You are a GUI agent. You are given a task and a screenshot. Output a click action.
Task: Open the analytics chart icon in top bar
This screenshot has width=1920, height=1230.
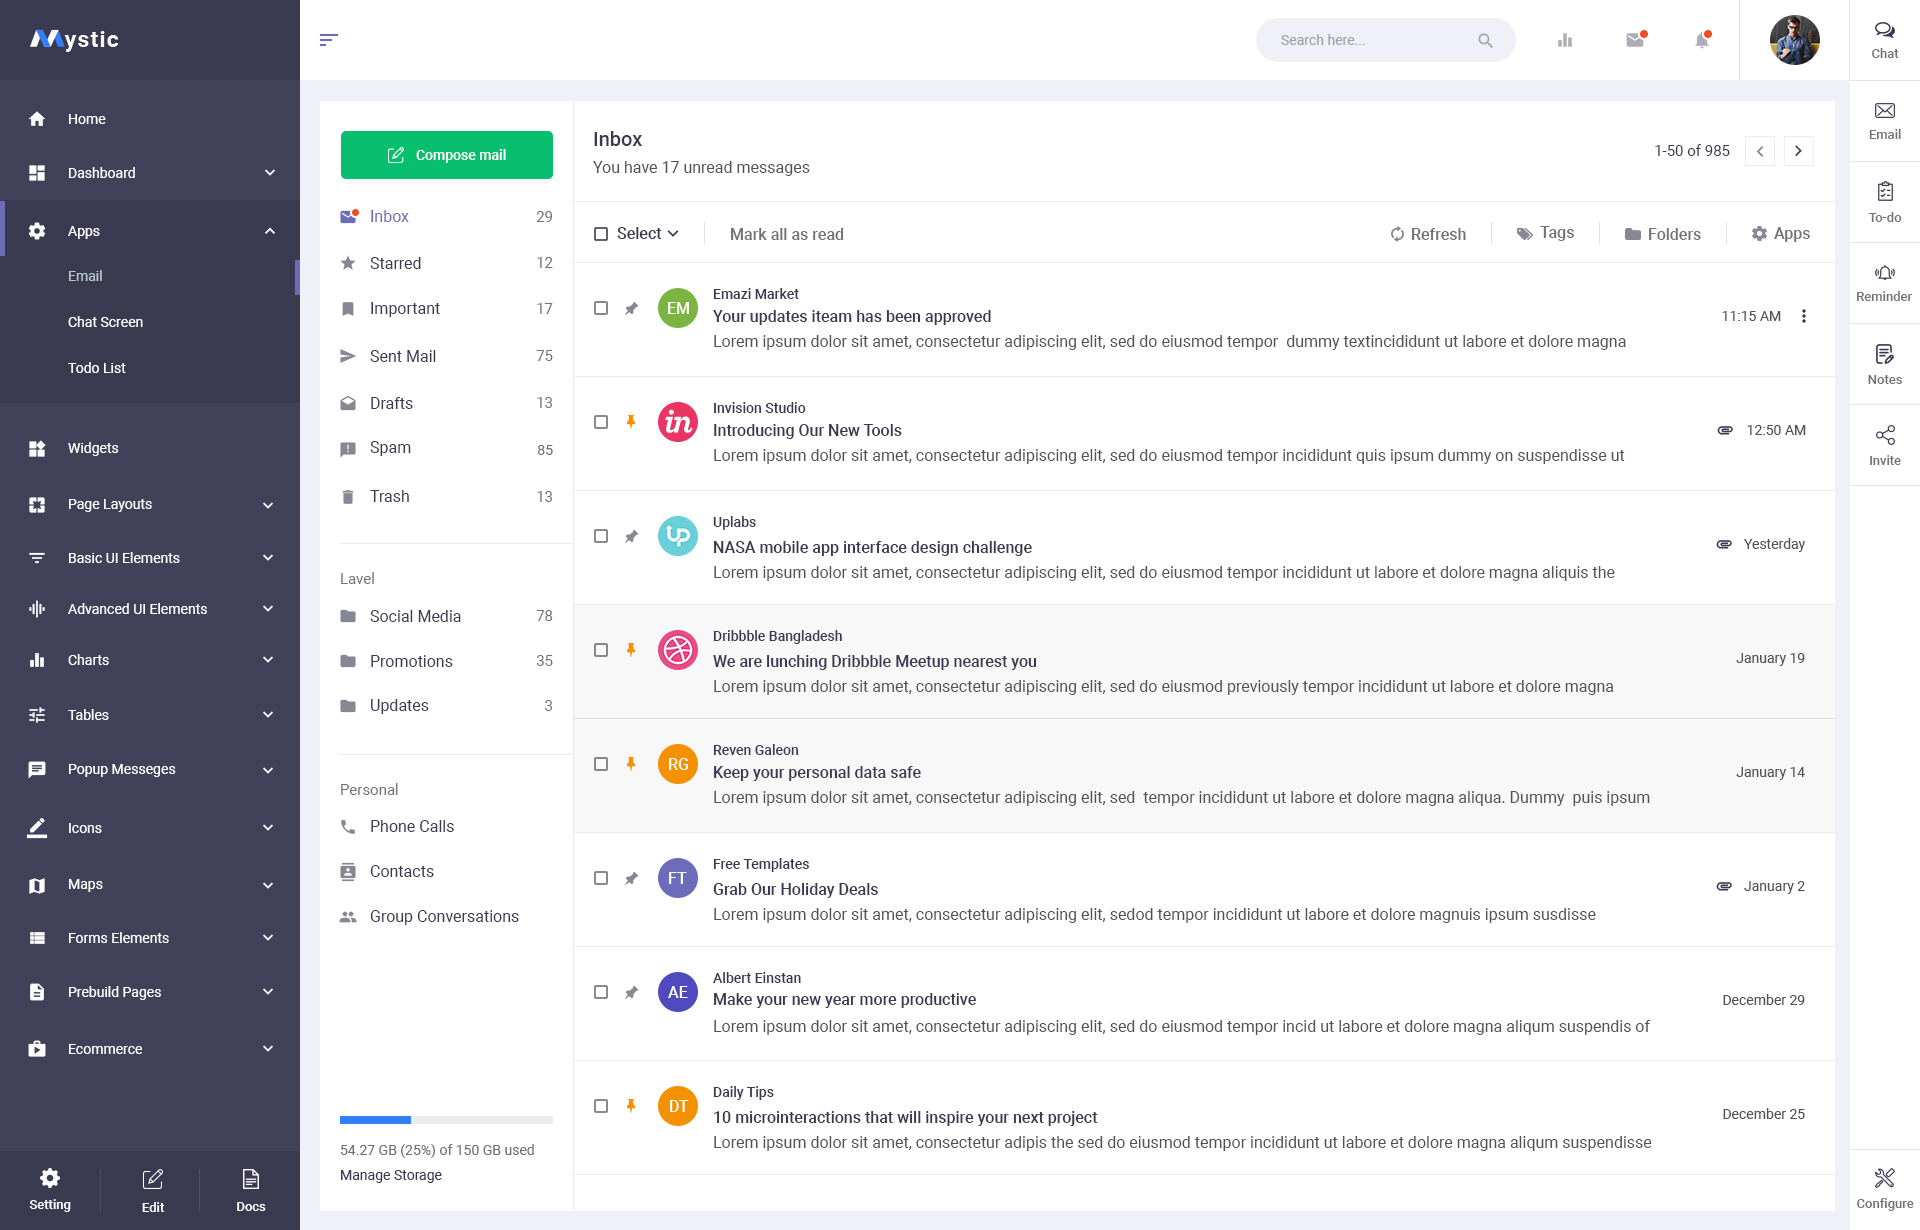[1565, 40]
